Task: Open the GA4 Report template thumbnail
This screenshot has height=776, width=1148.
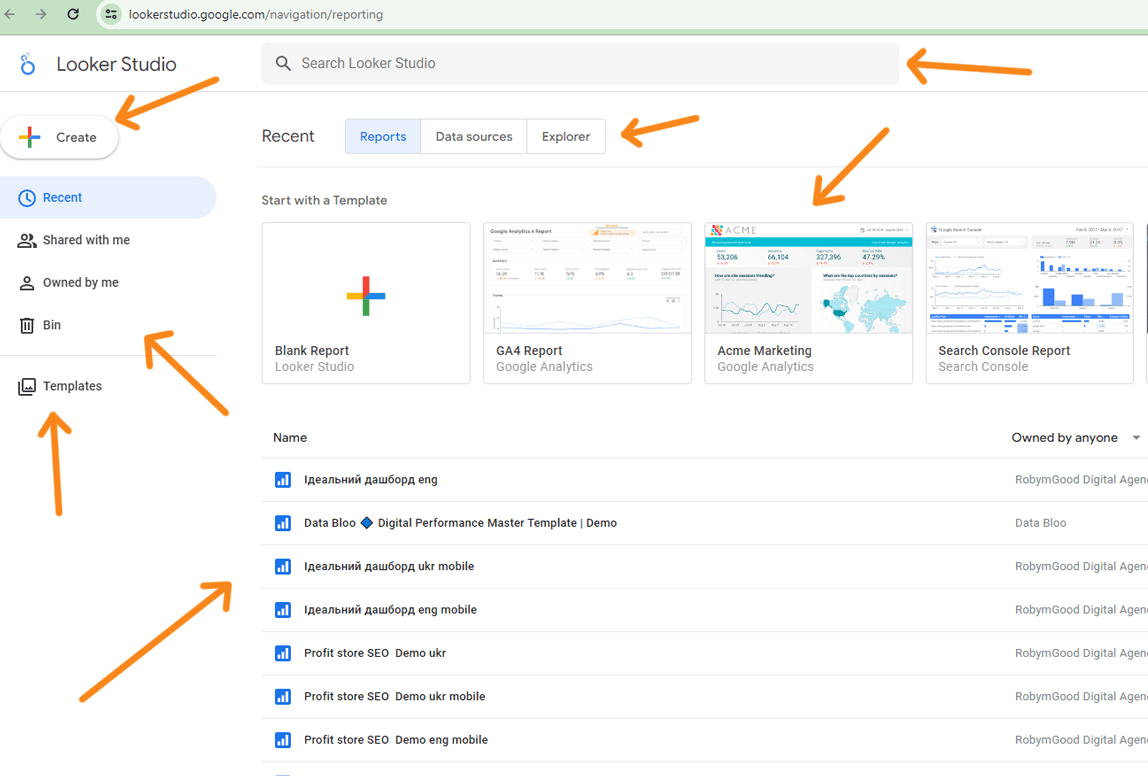Action: tap(587, 278)
